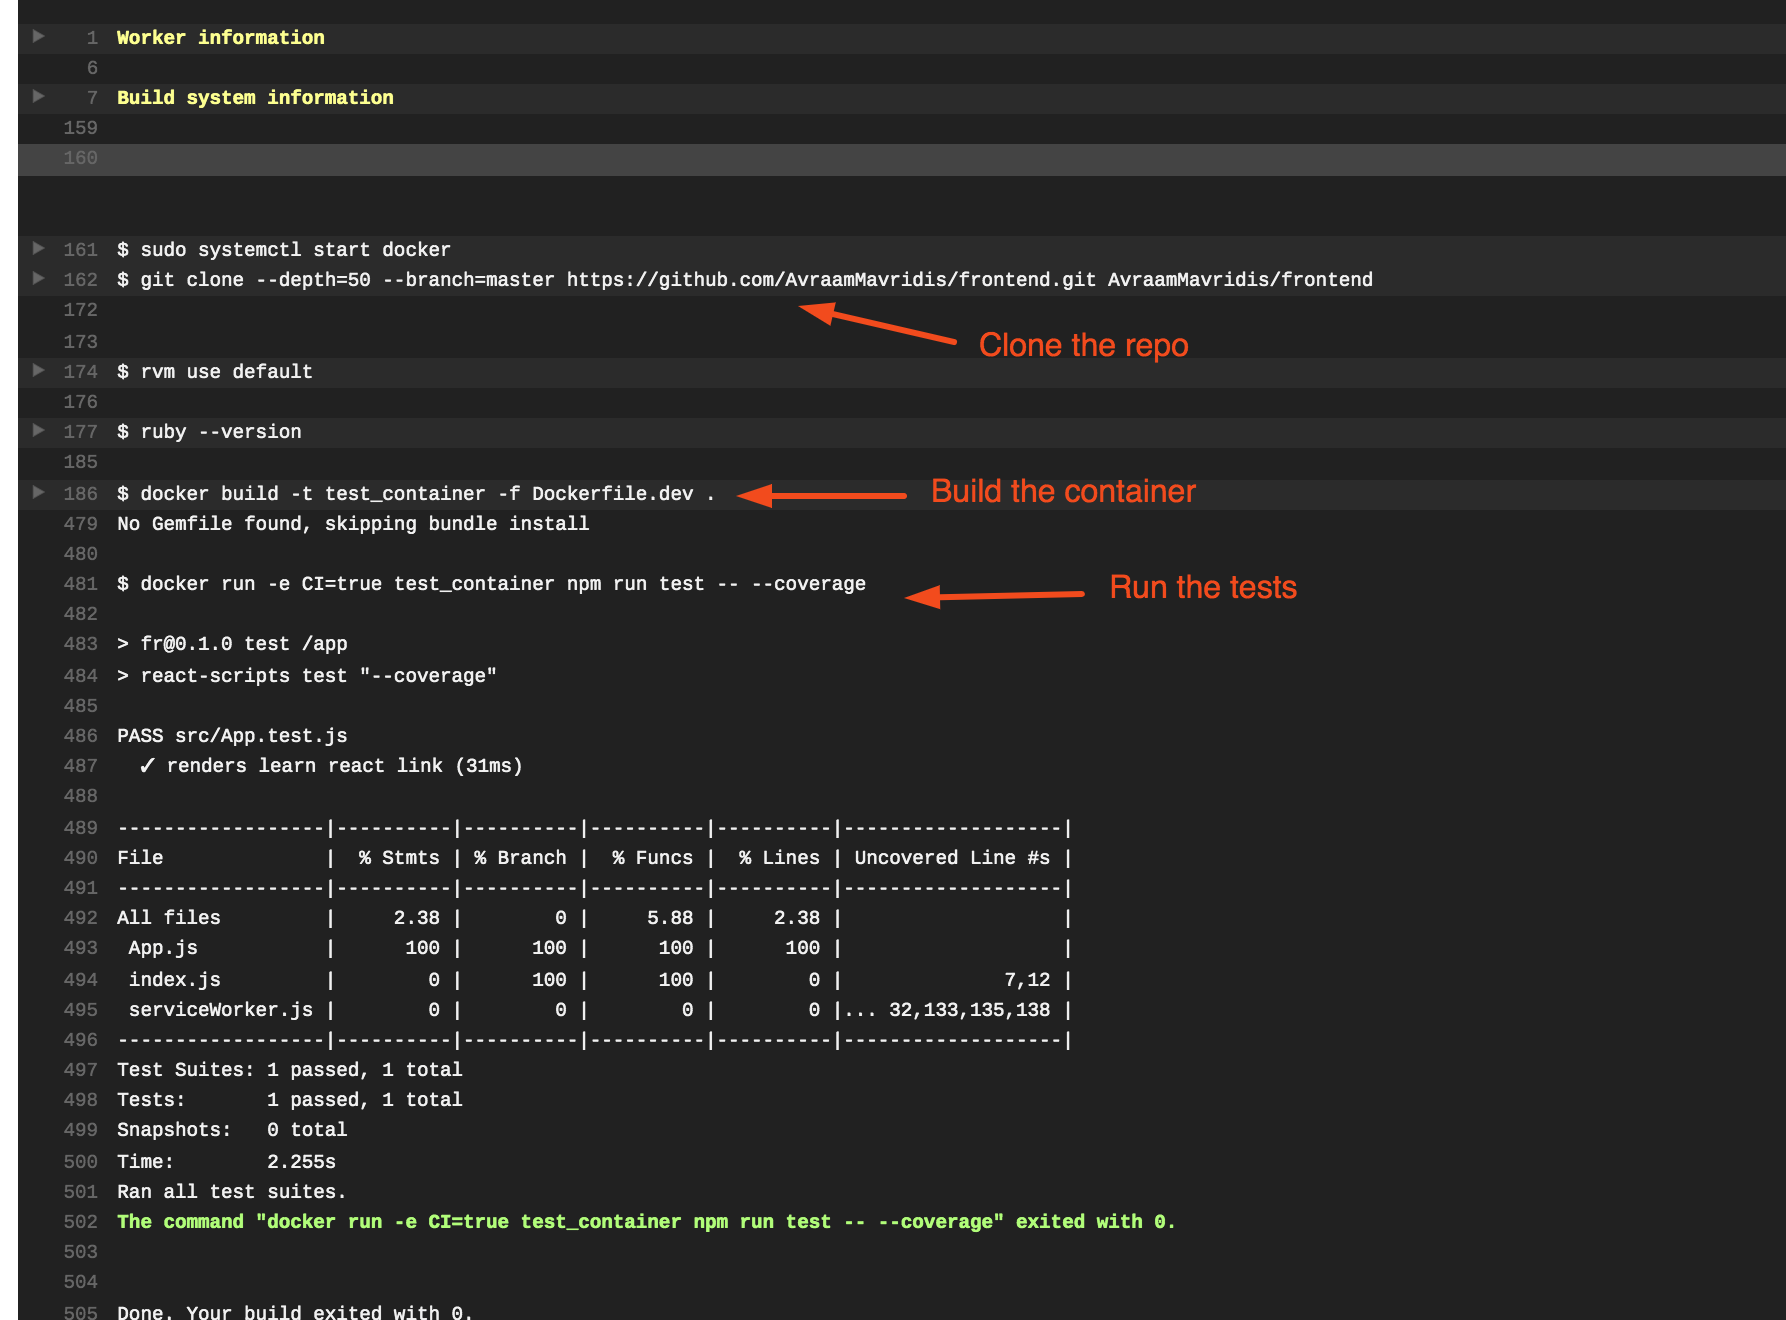This screenshot has height=1320, width=1786.
Task: Click 'react-scripts test "--coverage"' line
Action: pyautogui.click(x=307, y=676)
